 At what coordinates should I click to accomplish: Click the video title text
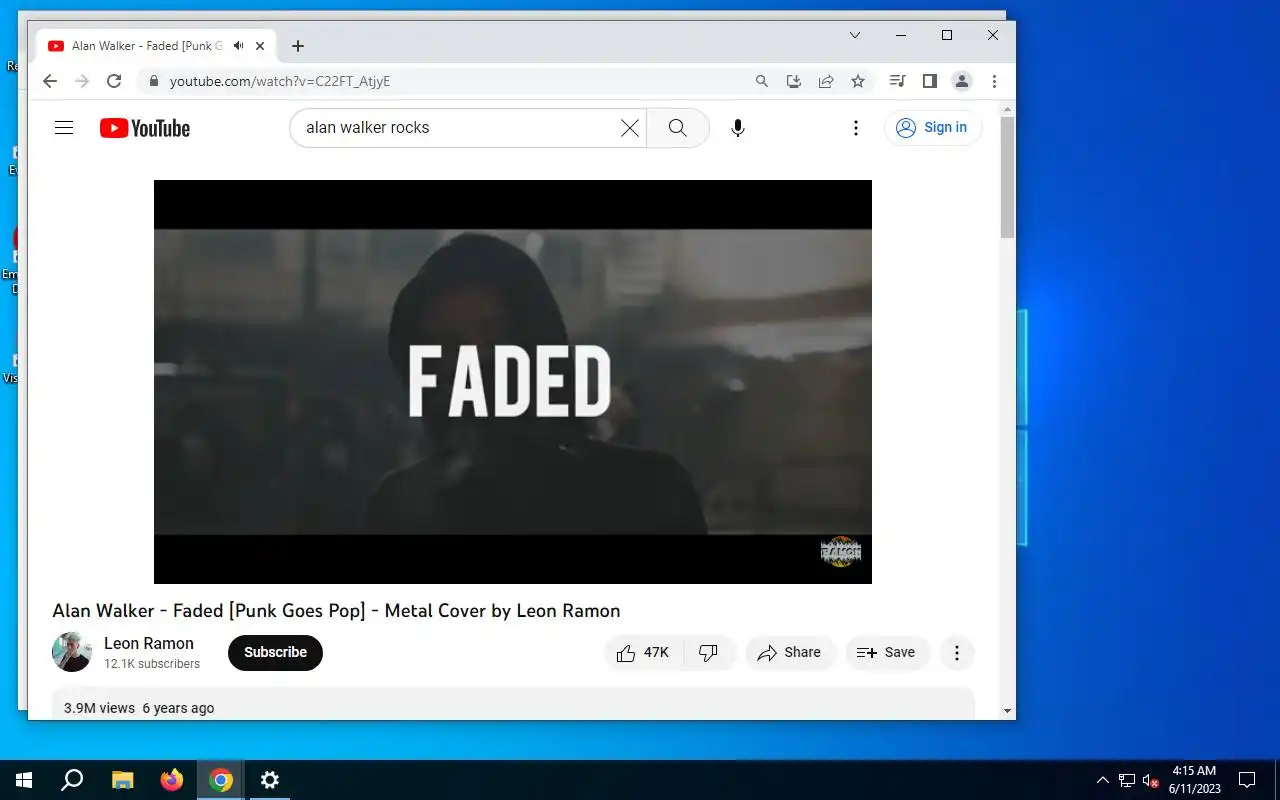coord(336,611)
